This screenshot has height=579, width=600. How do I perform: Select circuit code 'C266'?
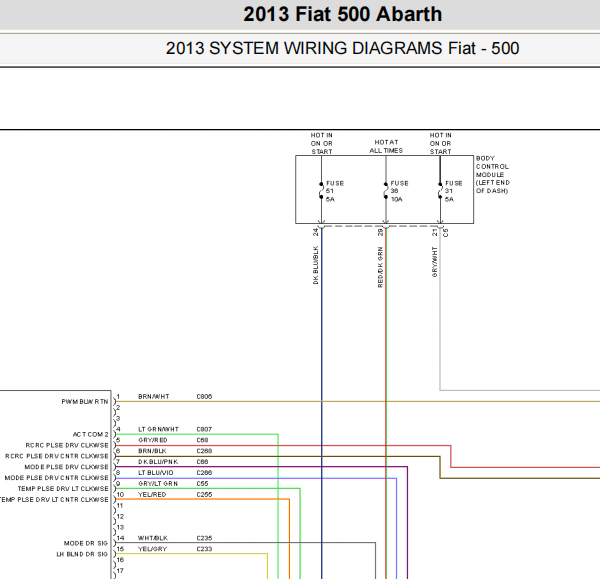click(204, 473)
